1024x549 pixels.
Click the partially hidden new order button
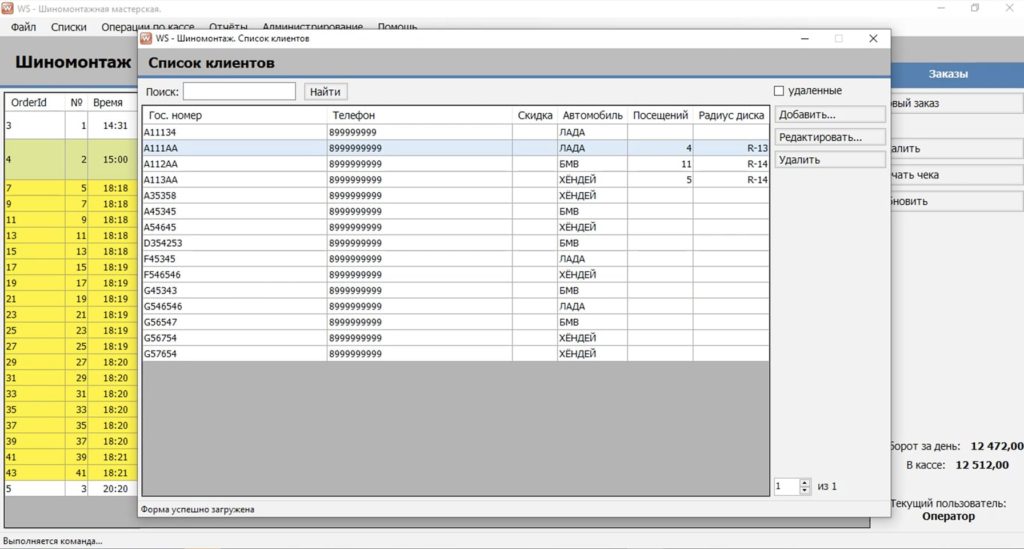[x=956, y=103]
